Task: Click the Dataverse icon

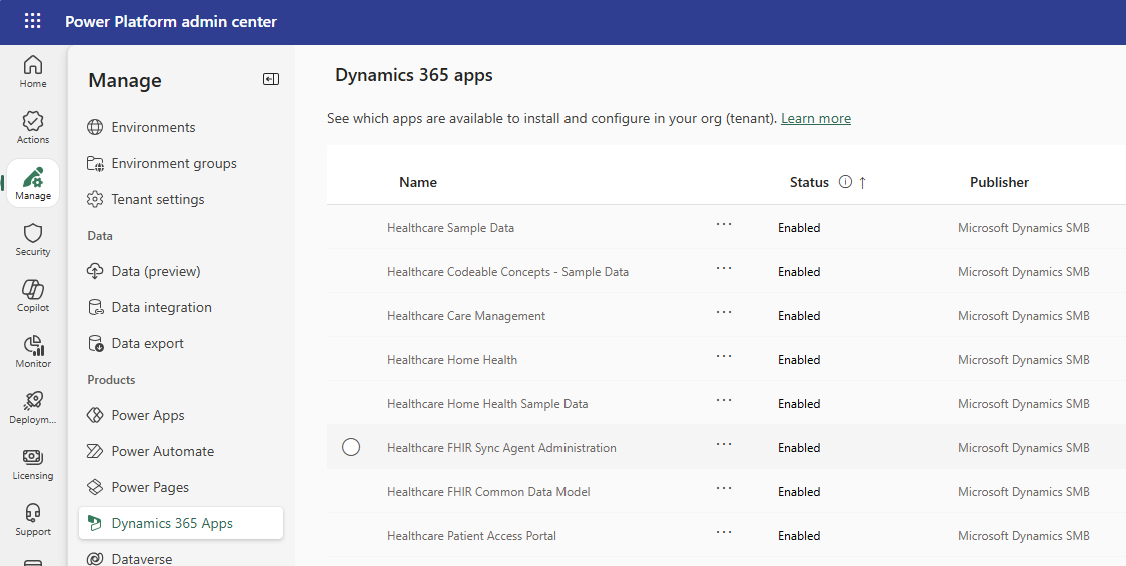Action: coord(95,558)
